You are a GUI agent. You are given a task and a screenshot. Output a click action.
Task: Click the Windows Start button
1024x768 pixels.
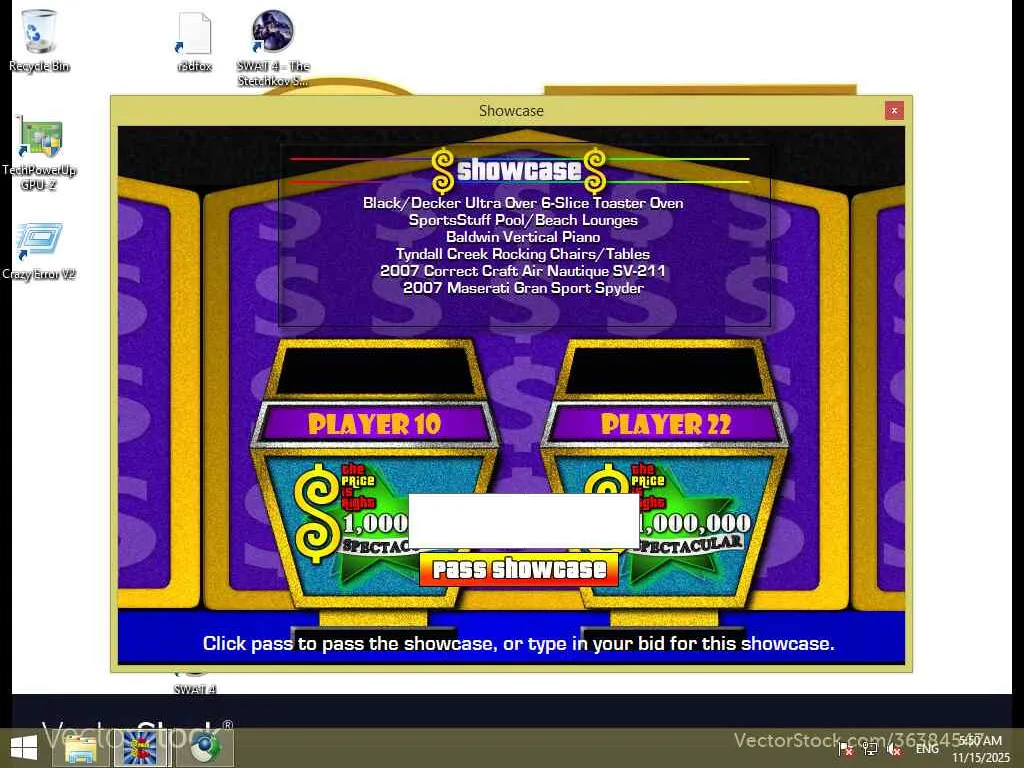(x=24, y=748)
